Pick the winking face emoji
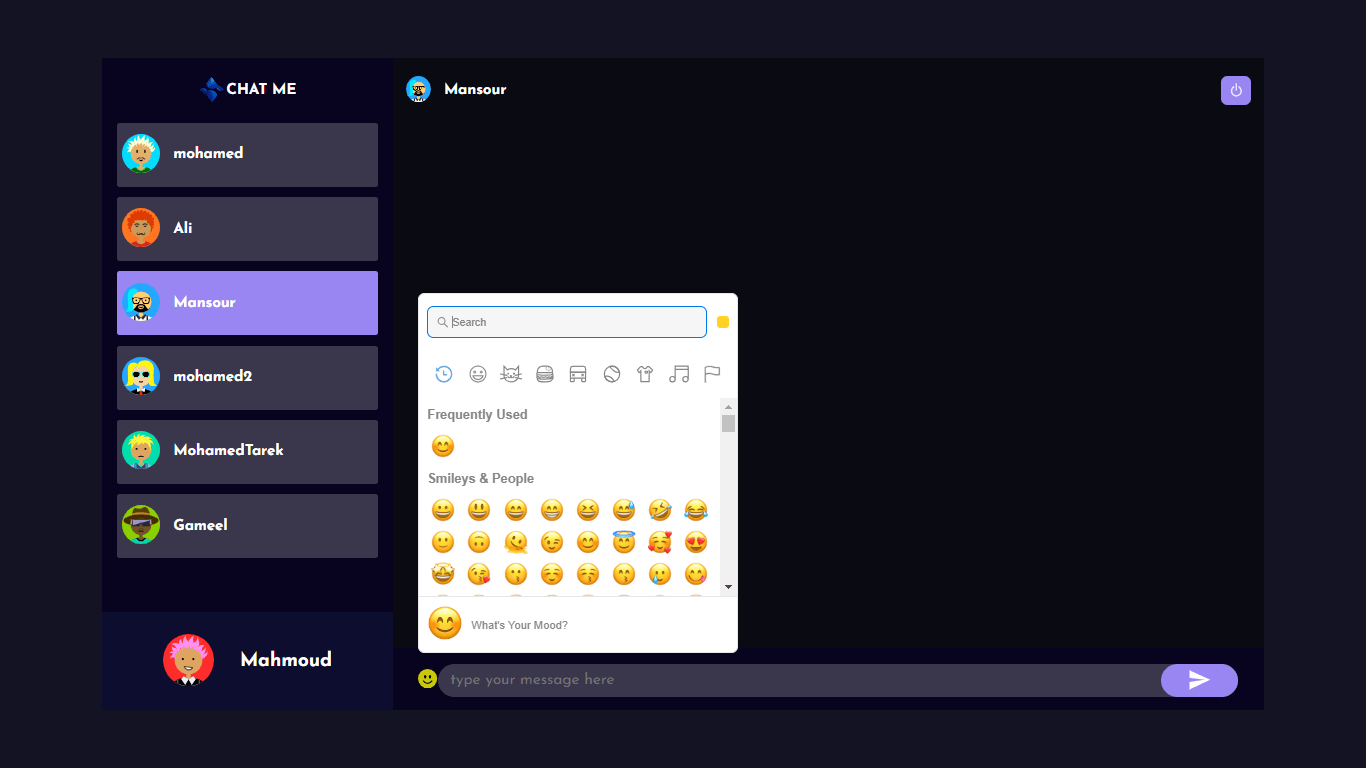The image size is (1366, 768). pos(552,542)
